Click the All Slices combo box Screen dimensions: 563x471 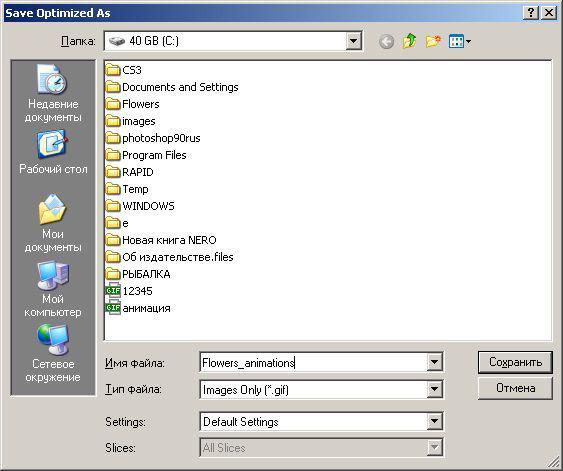point(321,448)
